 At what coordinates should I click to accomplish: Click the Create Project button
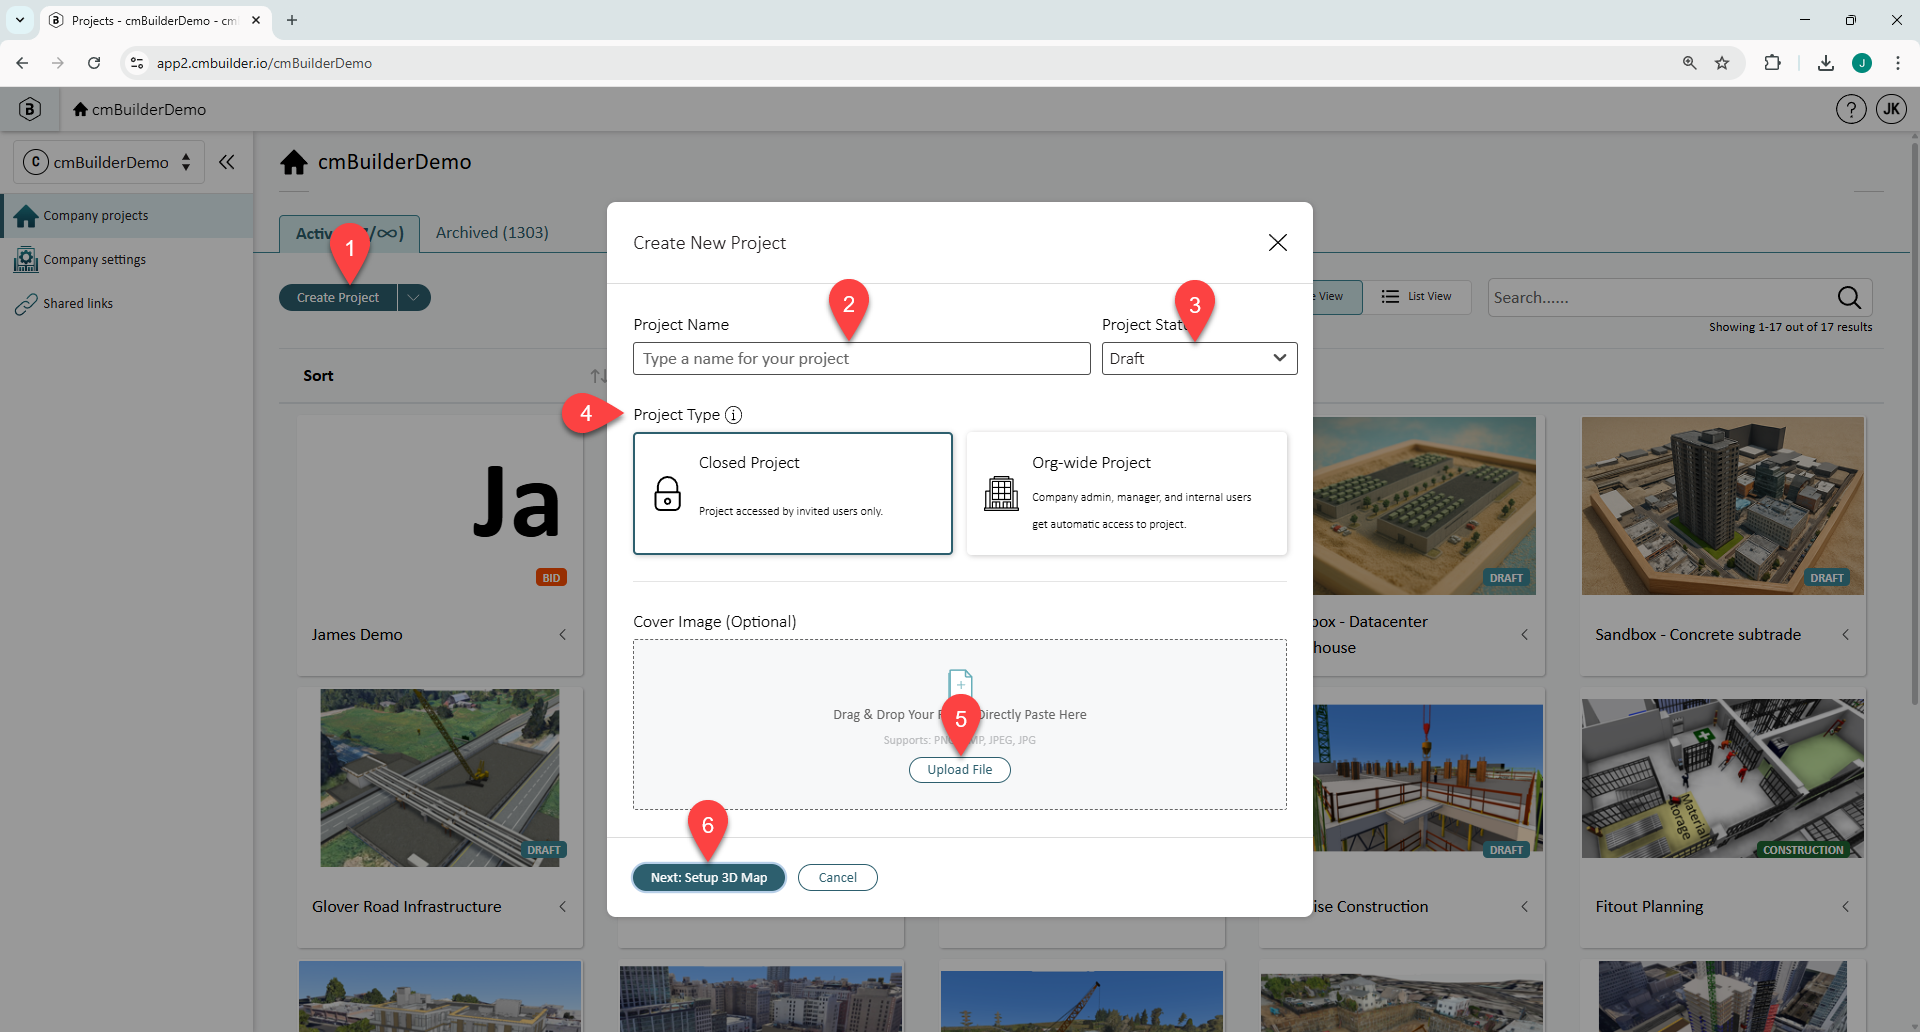click(x=338, y=298)
